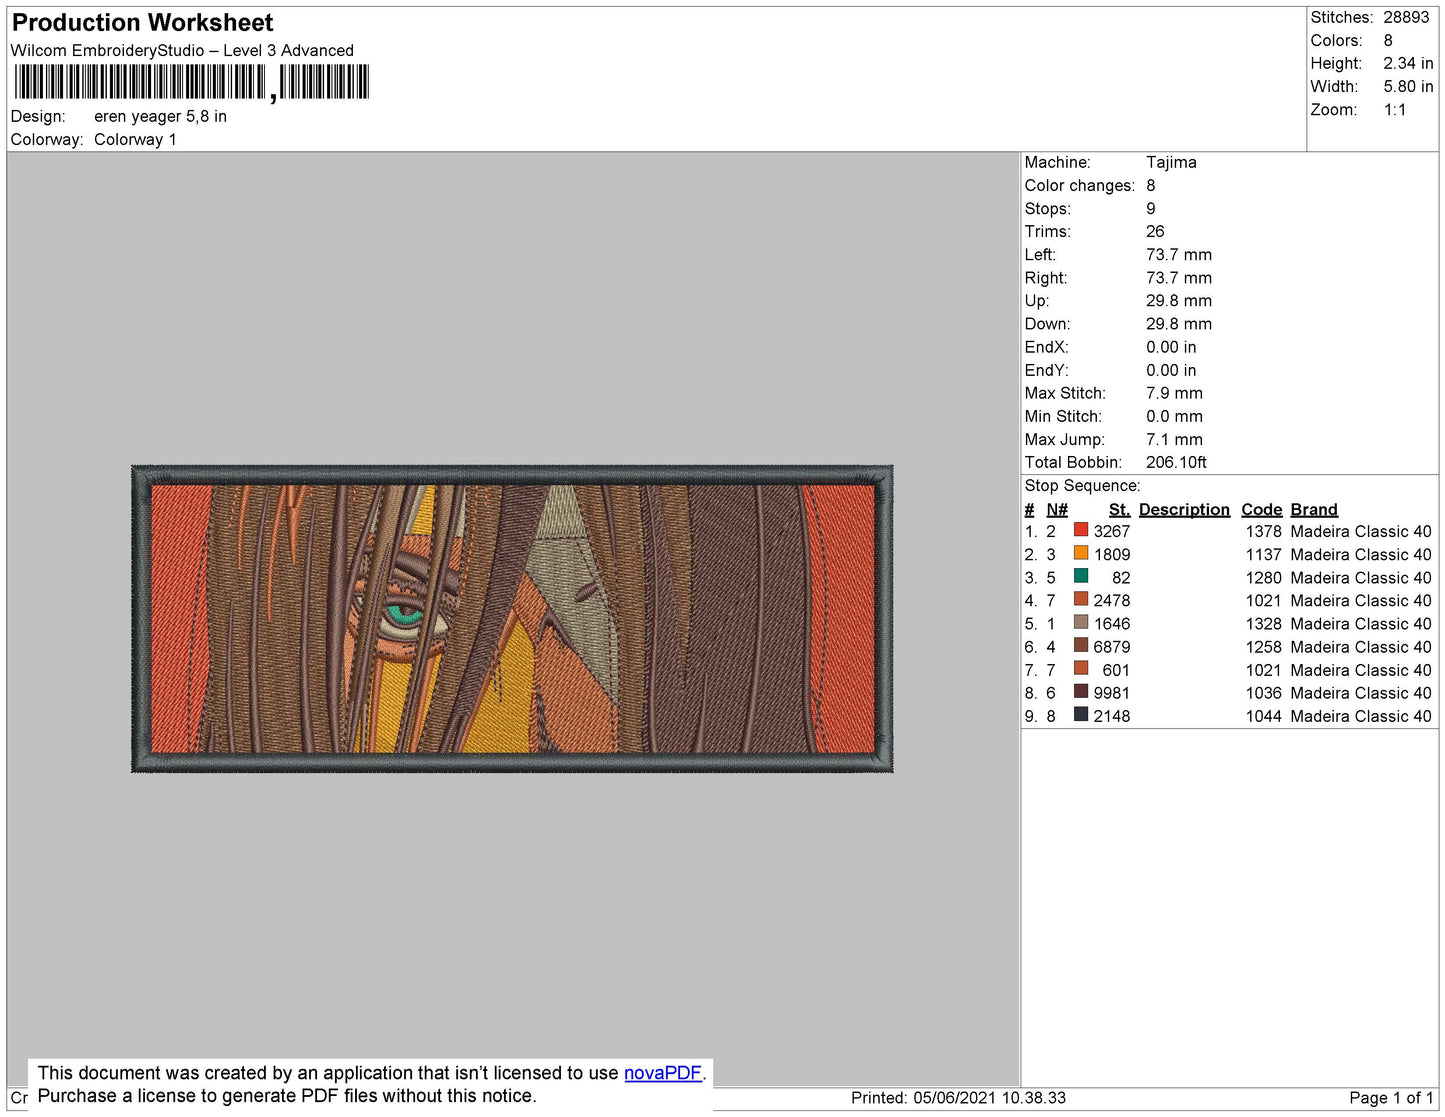1445x1117 pixels.
Task: Select the green swatch with 82 stitches
Action: [x=1081, y=575]
